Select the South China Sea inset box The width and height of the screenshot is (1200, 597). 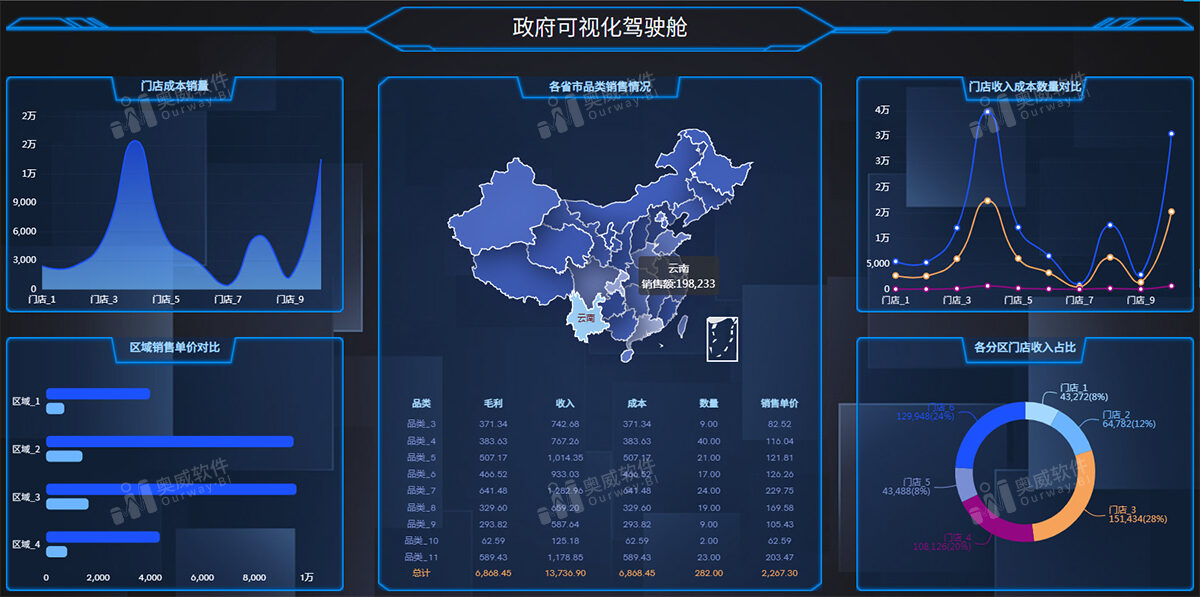tap(722, 338)
